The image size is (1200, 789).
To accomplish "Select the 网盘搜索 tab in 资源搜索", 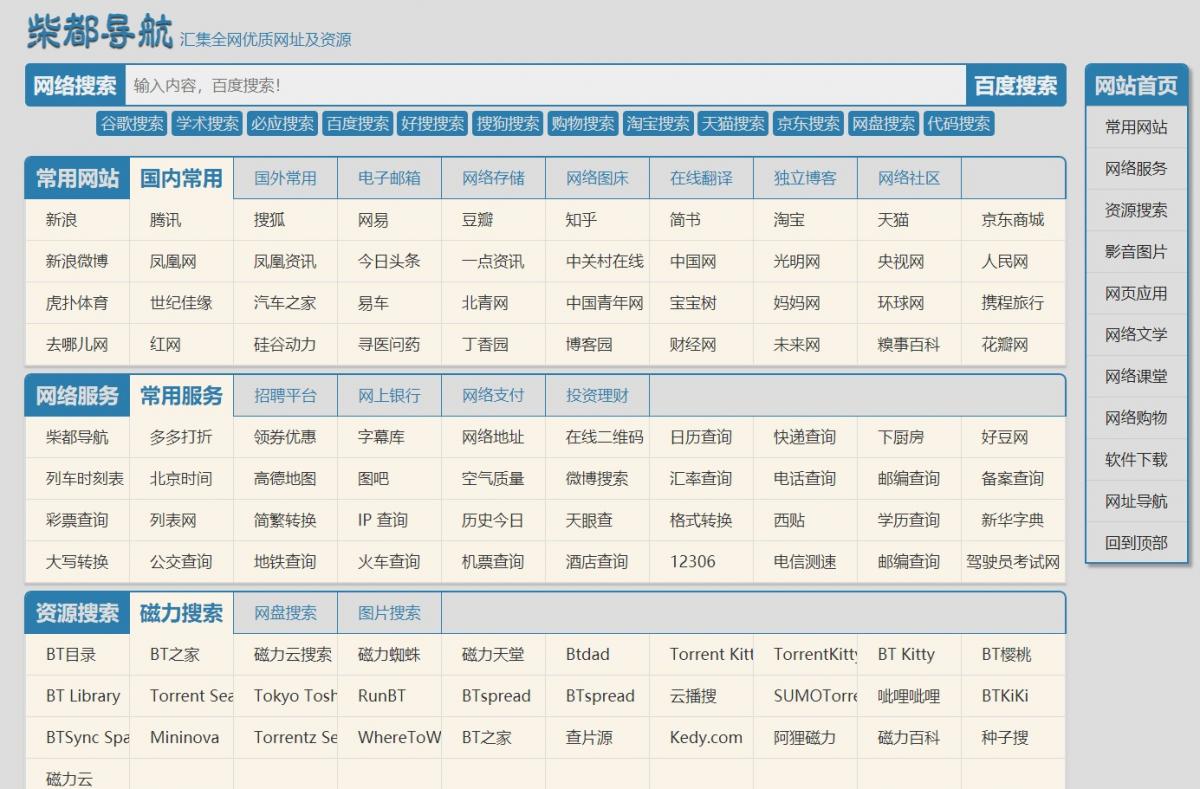I will (x=285, y=613).
